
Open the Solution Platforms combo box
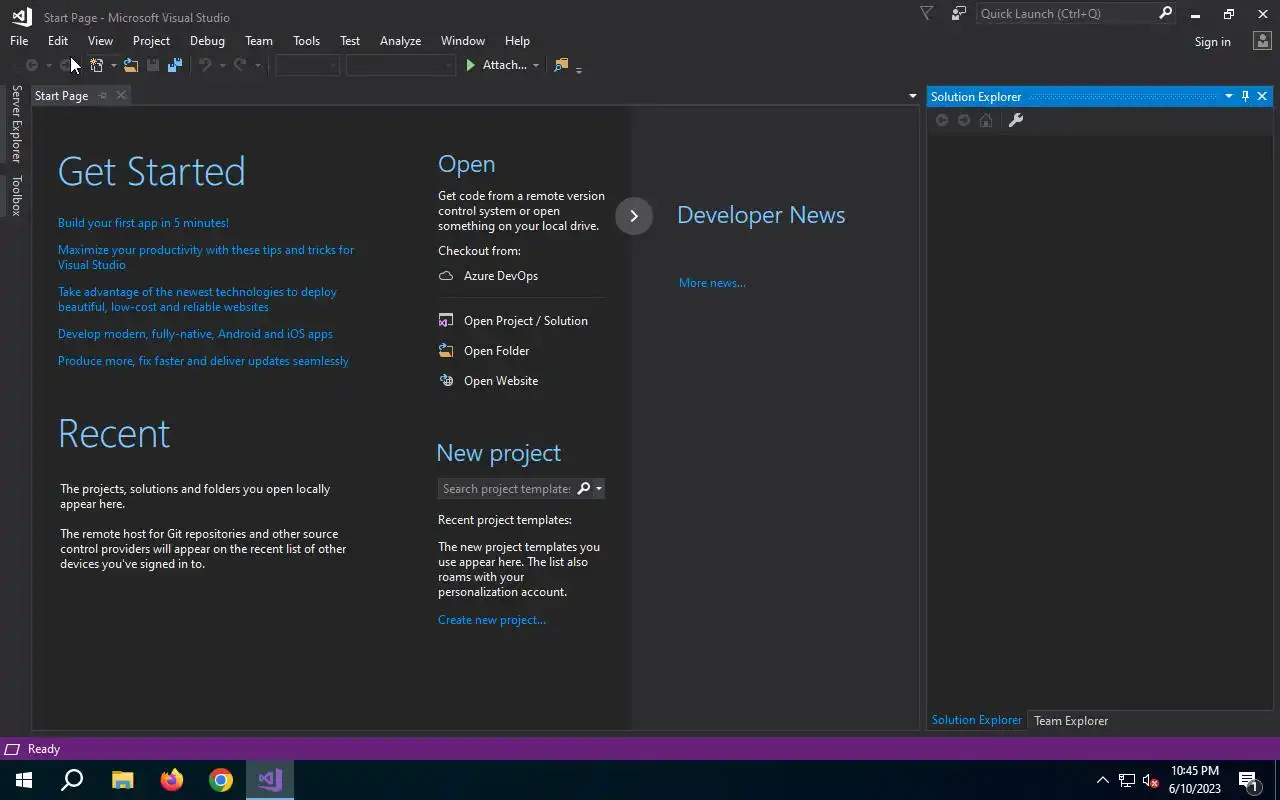400,65
